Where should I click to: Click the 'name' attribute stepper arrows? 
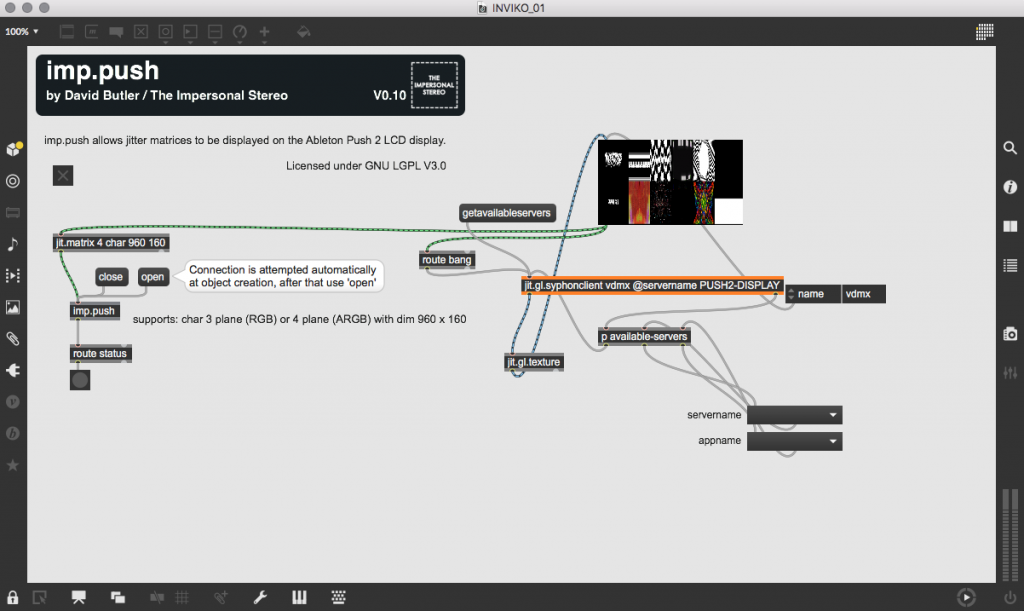tap(792, 294)
